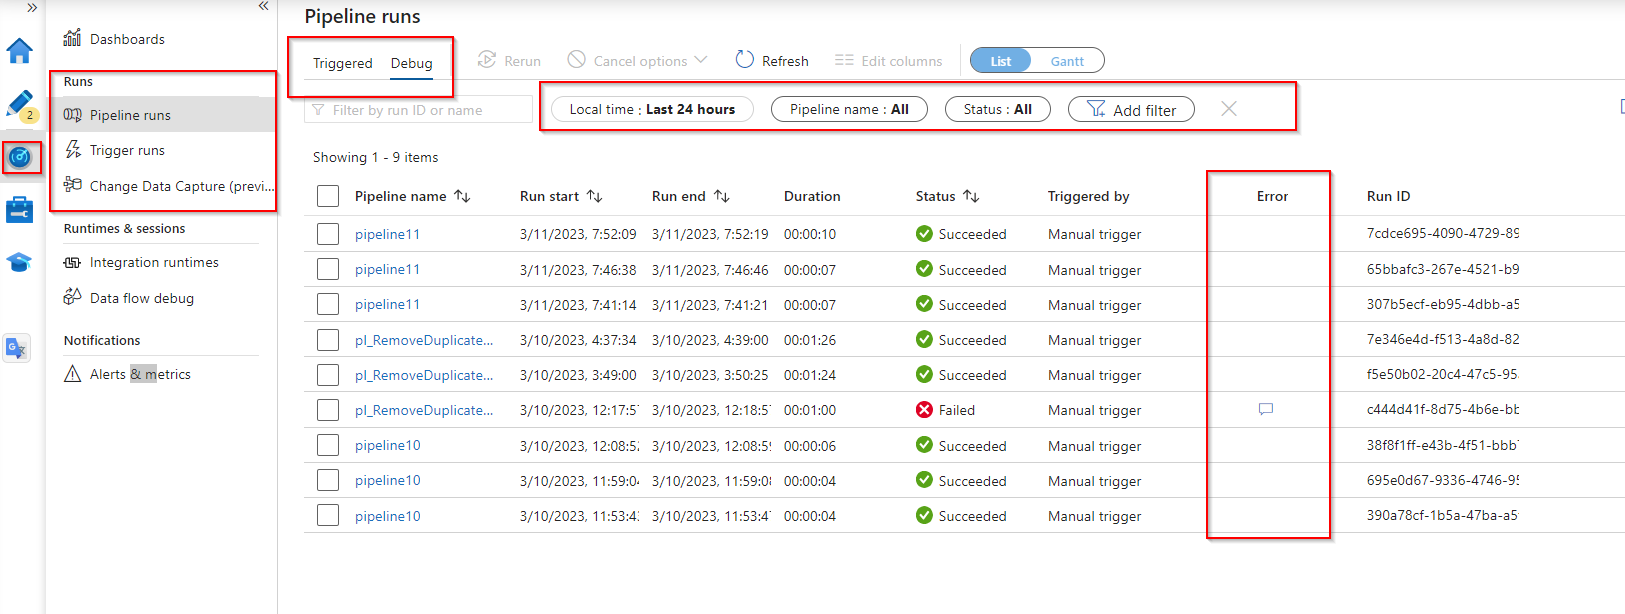Open pipeline10 run started 11:53:4

(387, 516)
